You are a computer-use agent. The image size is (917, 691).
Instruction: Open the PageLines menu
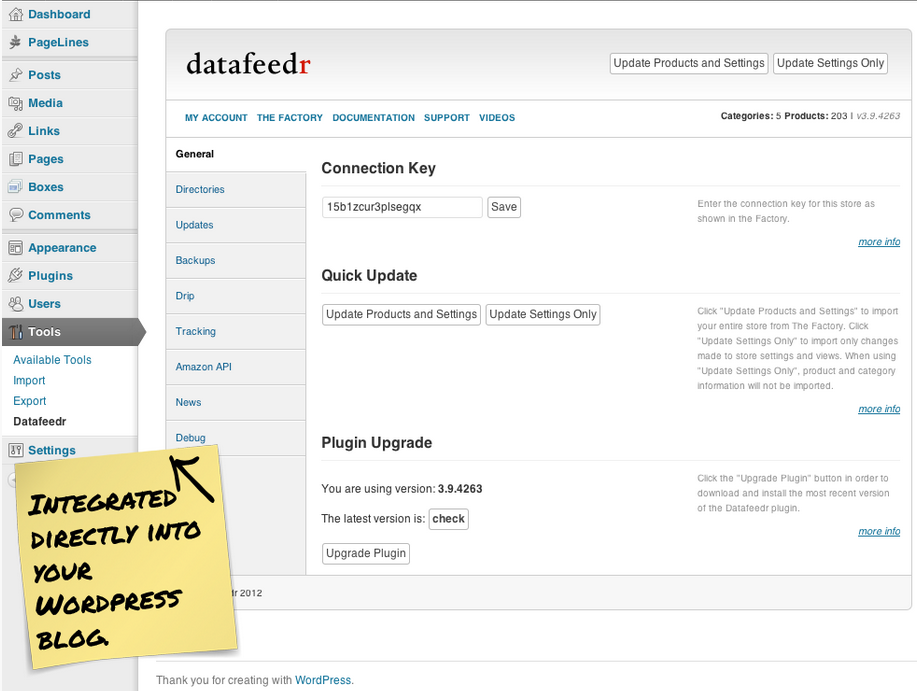pos(58,42)
